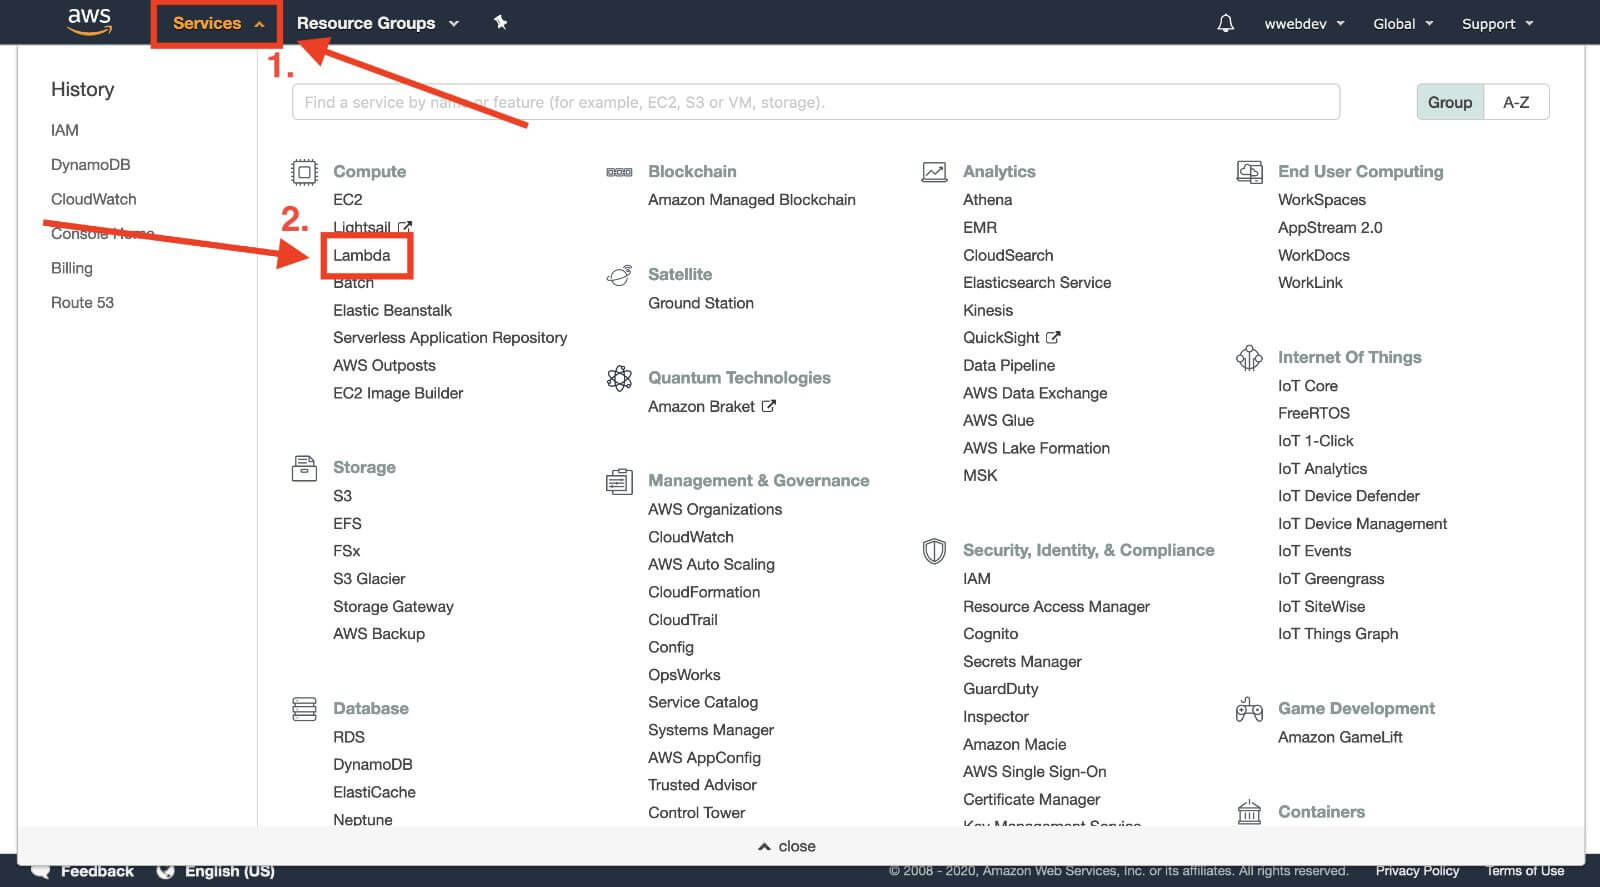
Task: Click the Quantum Technologies atom icon
Action: [619, 378]
